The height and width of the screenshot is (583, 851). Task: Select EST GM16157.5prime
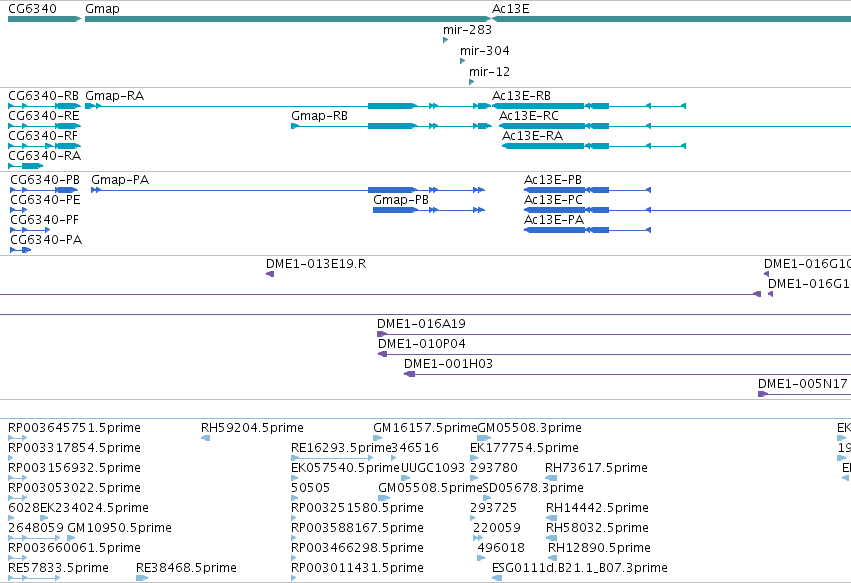[425, 428]
